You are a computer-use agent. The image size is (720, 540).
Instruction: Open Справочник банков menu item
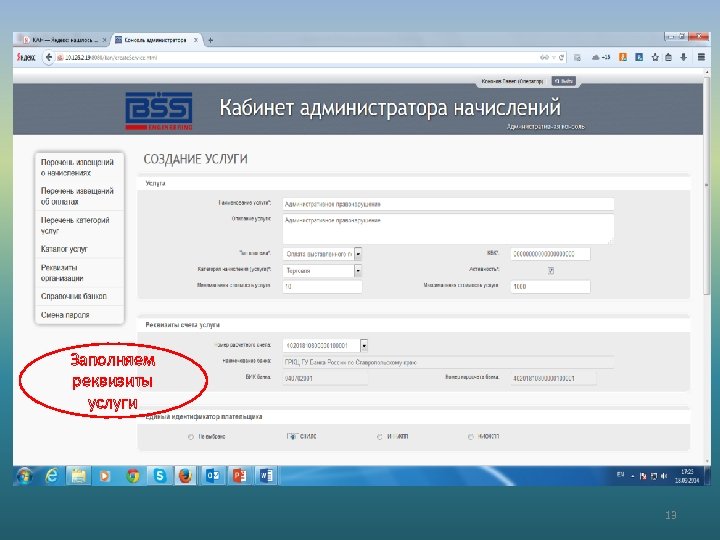click(79, 296)
